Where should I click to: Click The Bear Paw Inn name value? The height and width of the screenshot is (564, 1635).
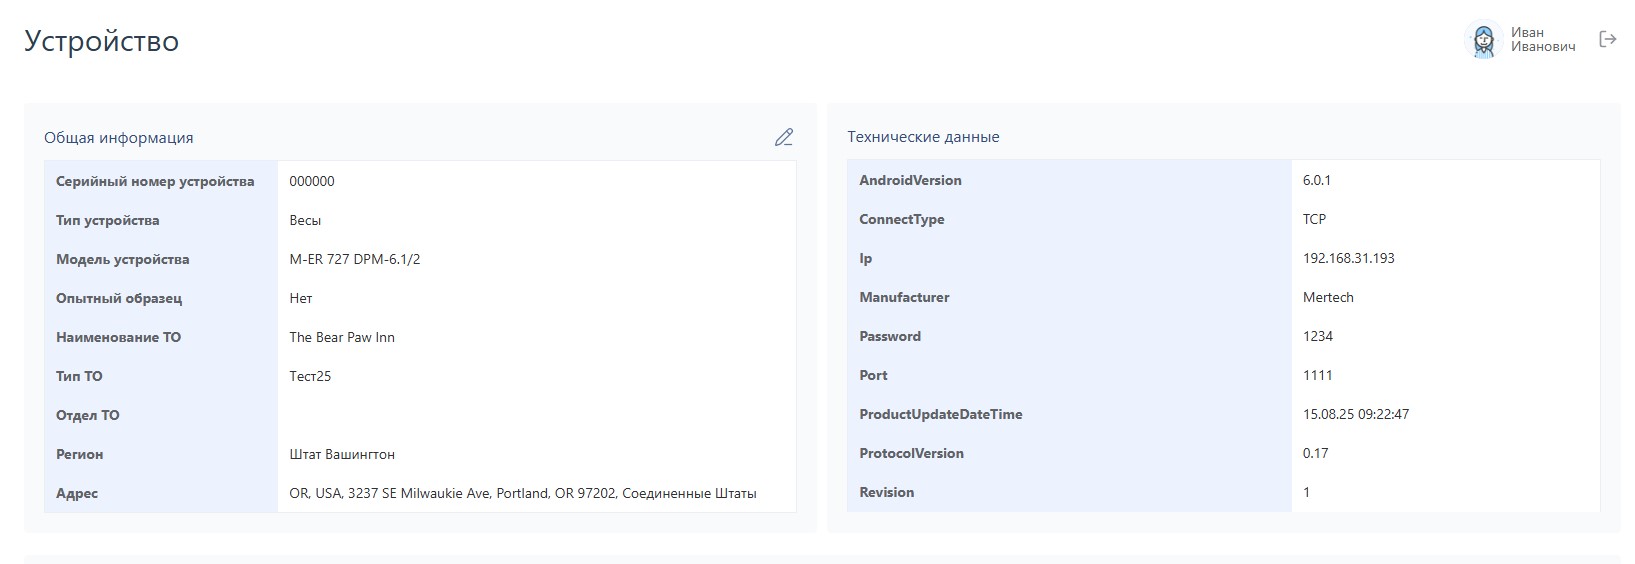pos(342,337)
